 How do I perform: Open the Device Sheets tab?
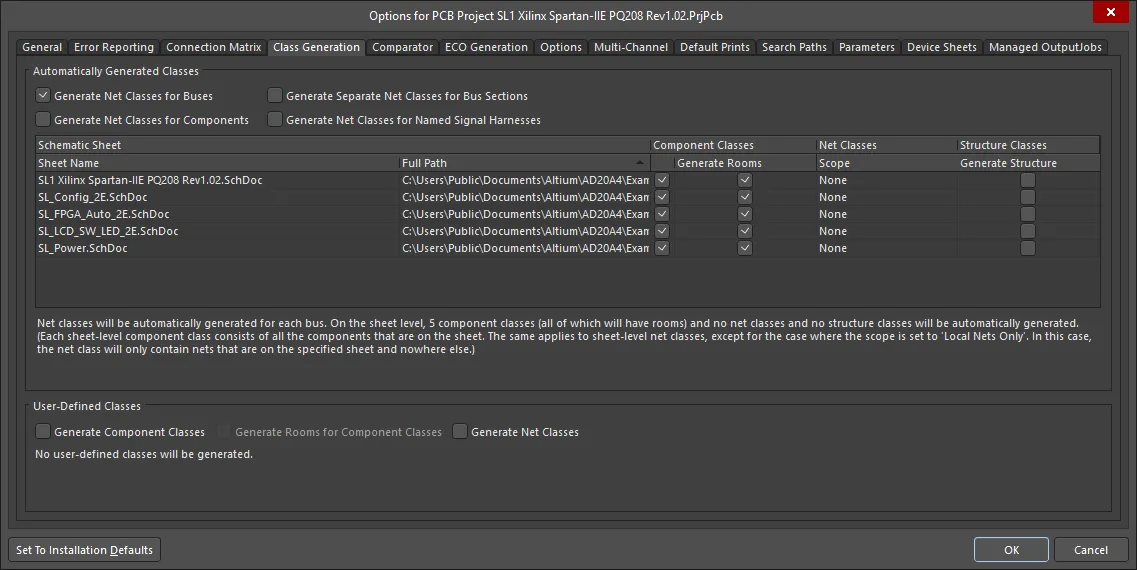(x=941, y=47)
